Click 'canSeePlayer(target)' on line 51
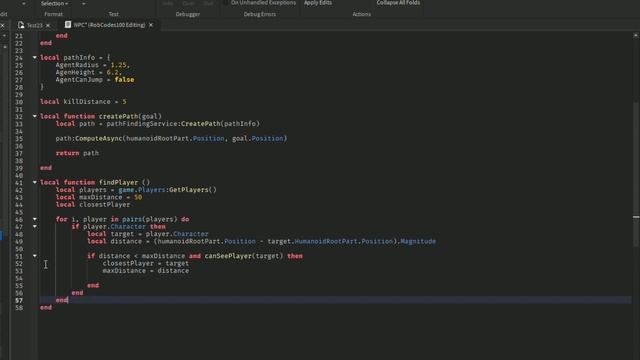The image size is (640, 360). click(244, 256)
